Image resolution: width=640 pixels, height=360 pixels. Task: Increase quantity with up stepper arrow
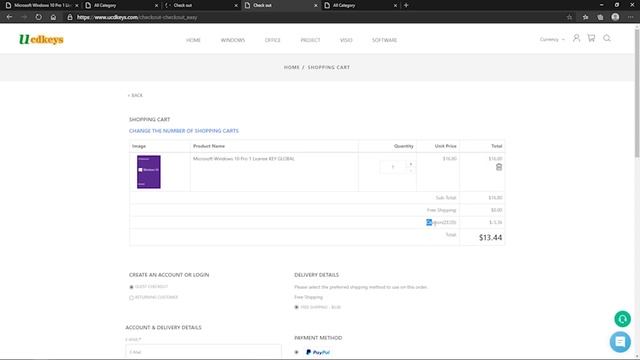[411, 164]
